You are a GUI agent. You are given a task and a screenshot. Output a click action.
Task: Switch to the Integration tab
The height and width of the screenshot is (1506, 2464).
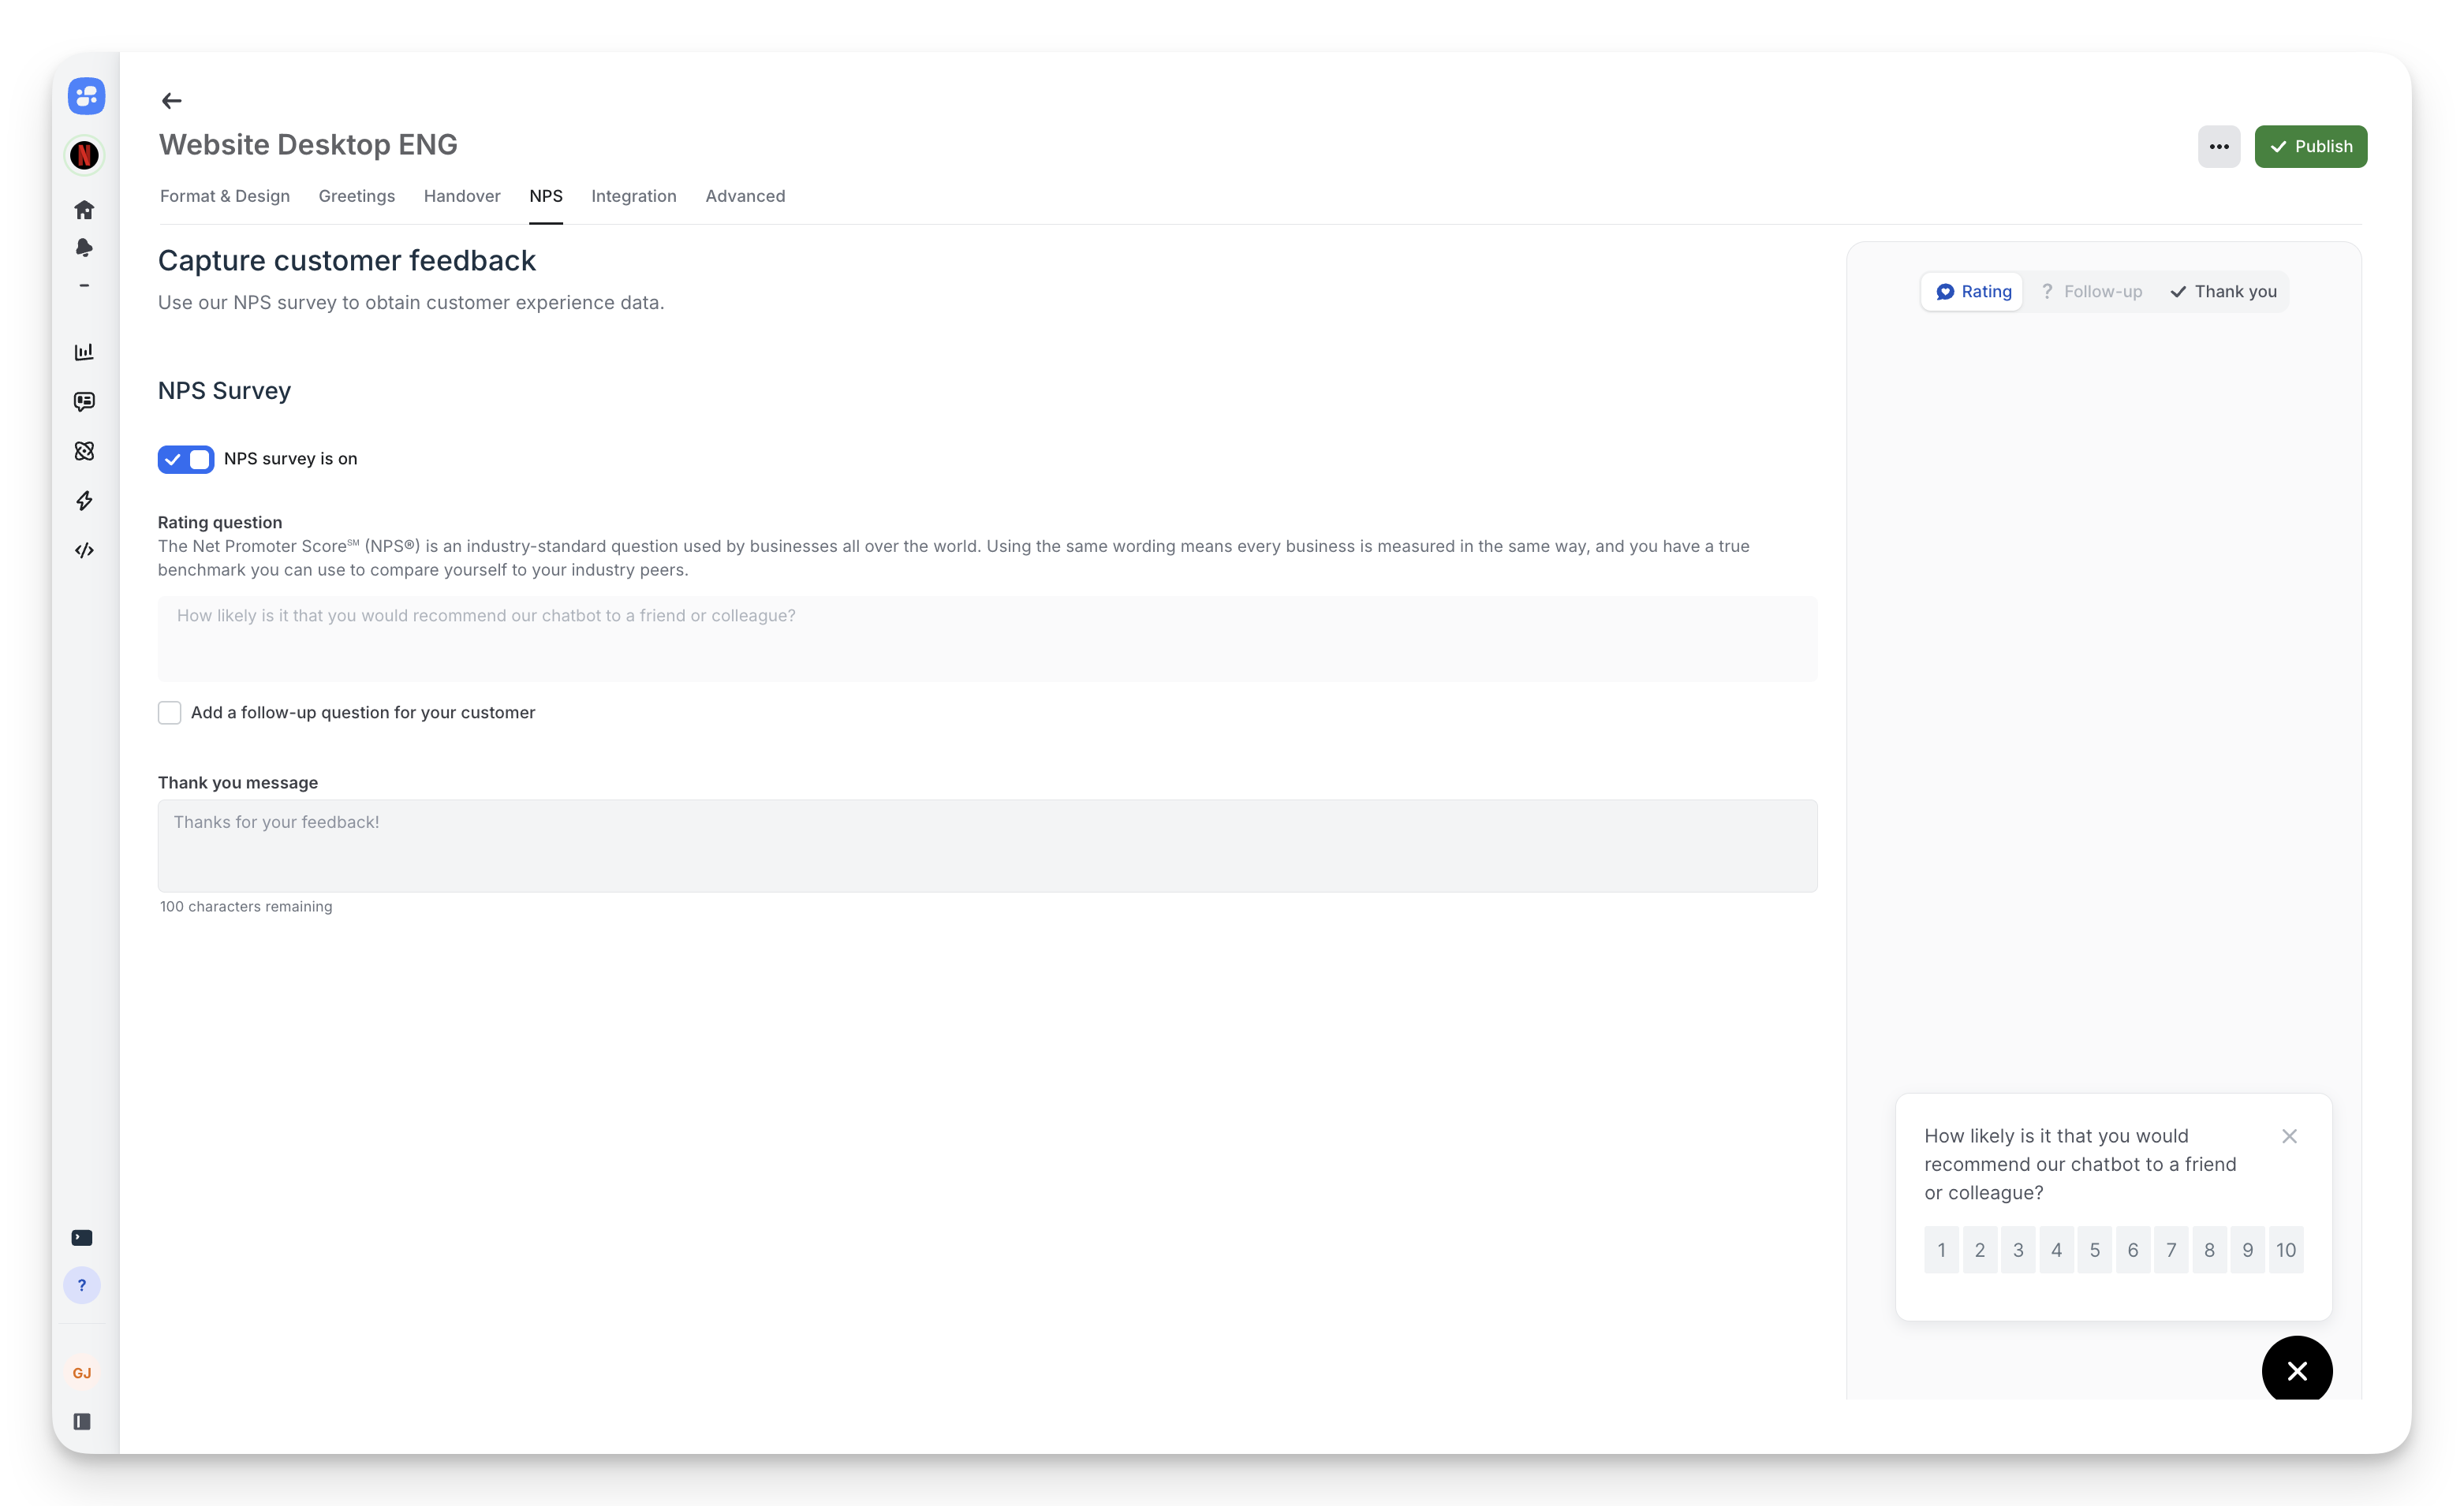[x=633, y=196]
